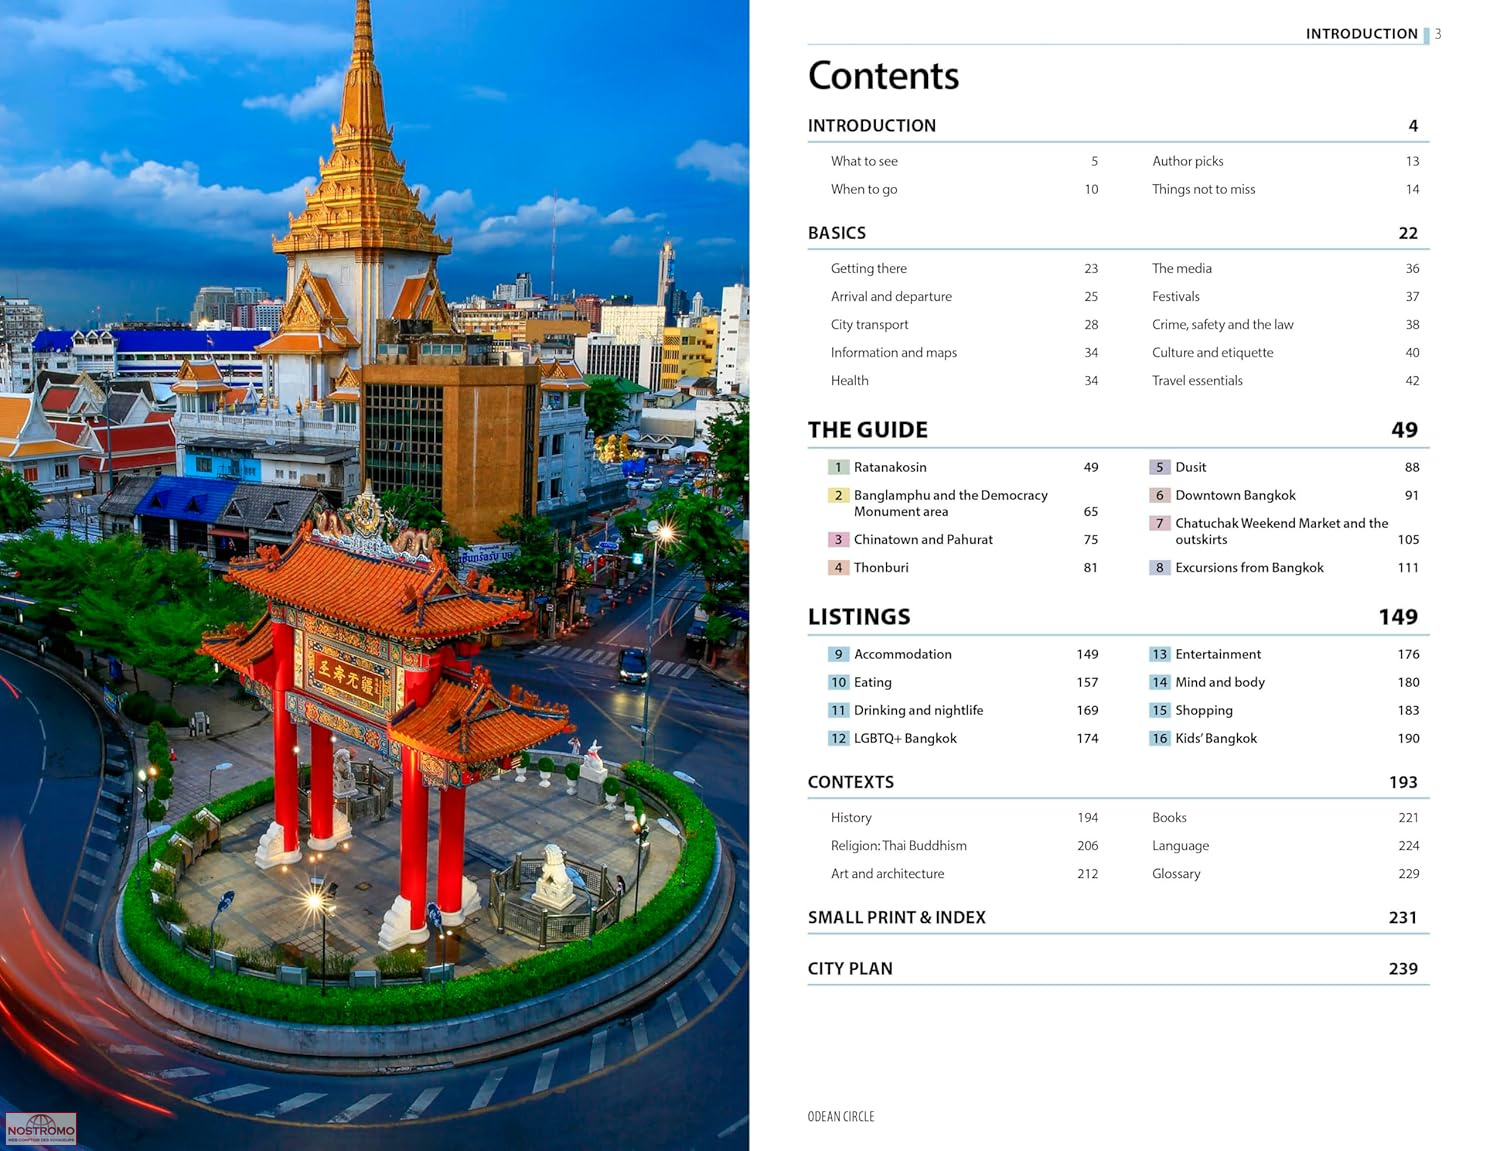Select the SMALL PRINT & INDEX heading

[x=897, y=917]
